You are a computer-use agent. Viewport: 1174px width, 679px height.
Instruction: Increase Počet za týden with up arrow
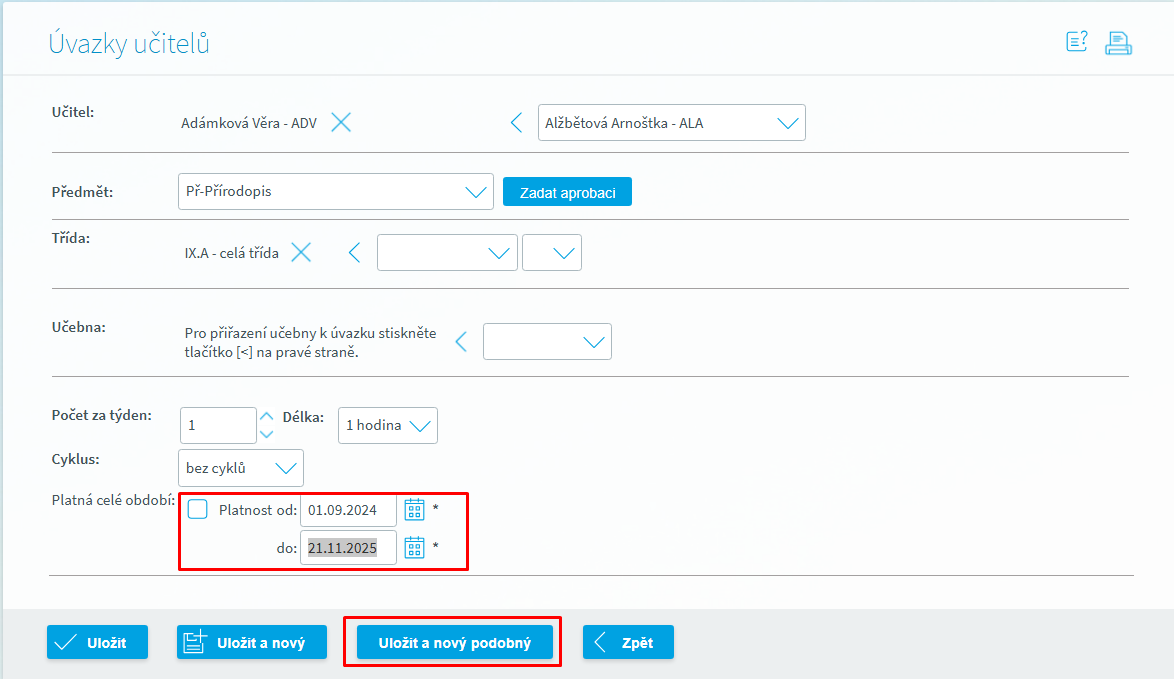(x=266, y=416)
